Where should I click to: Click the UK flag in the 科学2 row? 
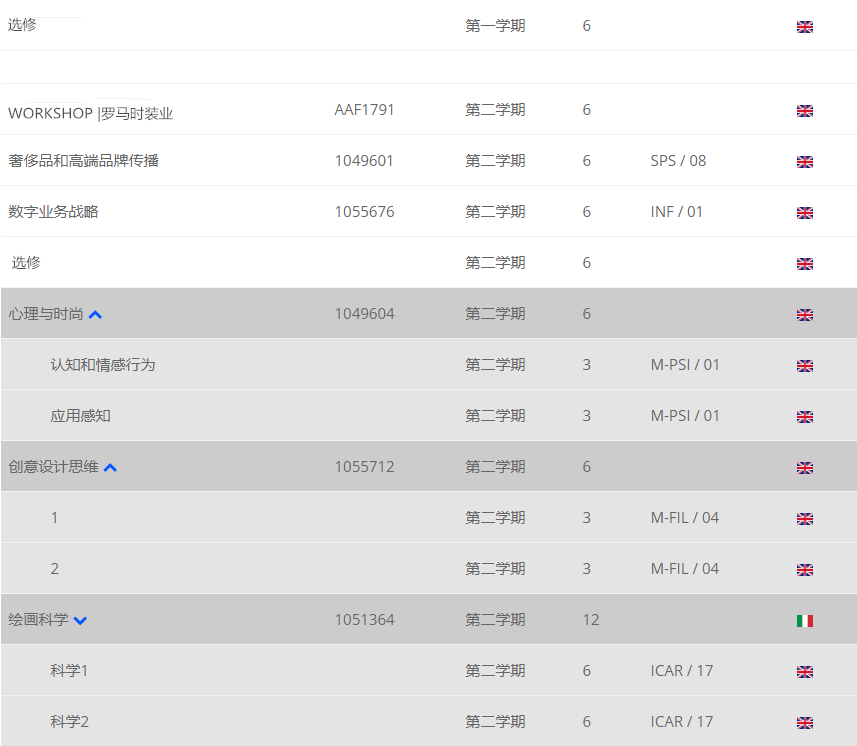coord(804,723)
